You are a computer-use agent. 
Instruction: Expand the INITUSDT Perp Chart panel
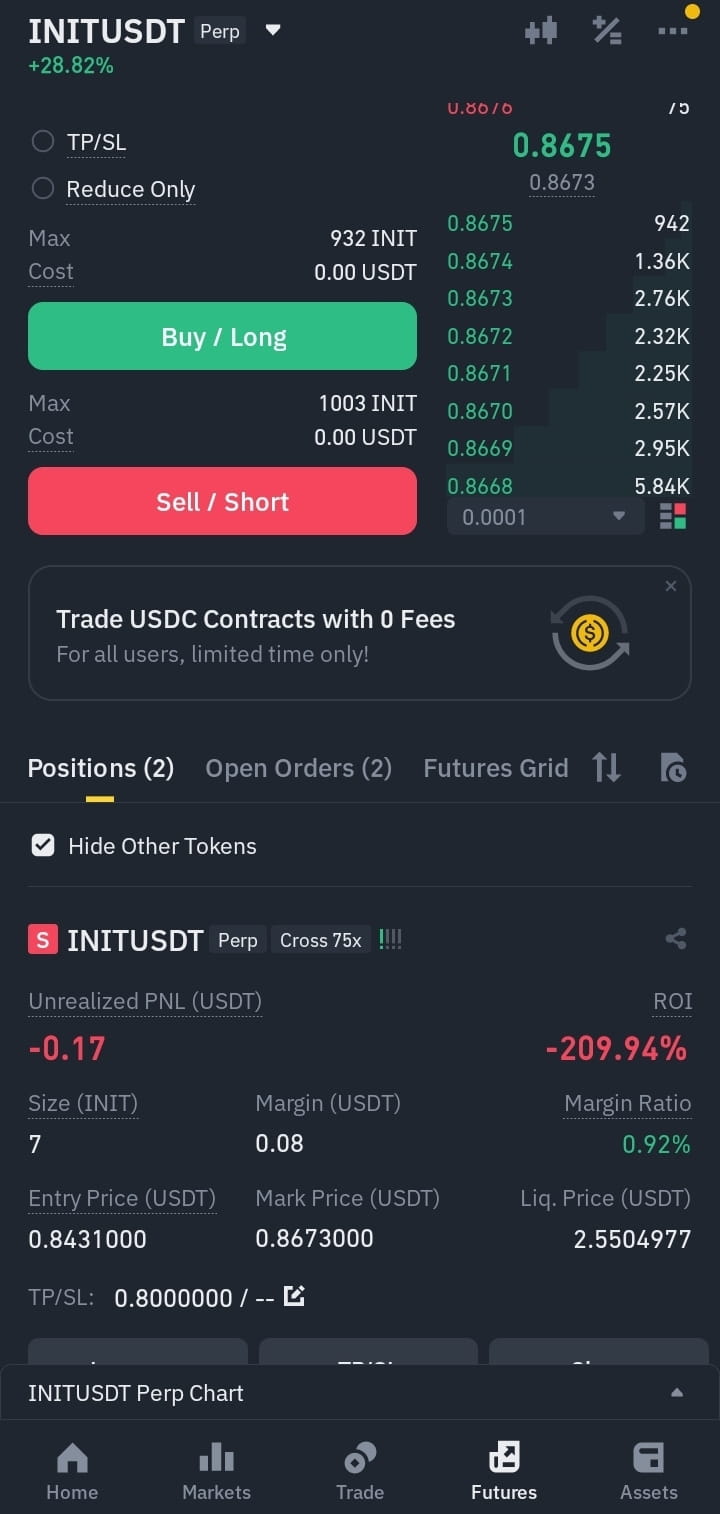(360, 1393)
